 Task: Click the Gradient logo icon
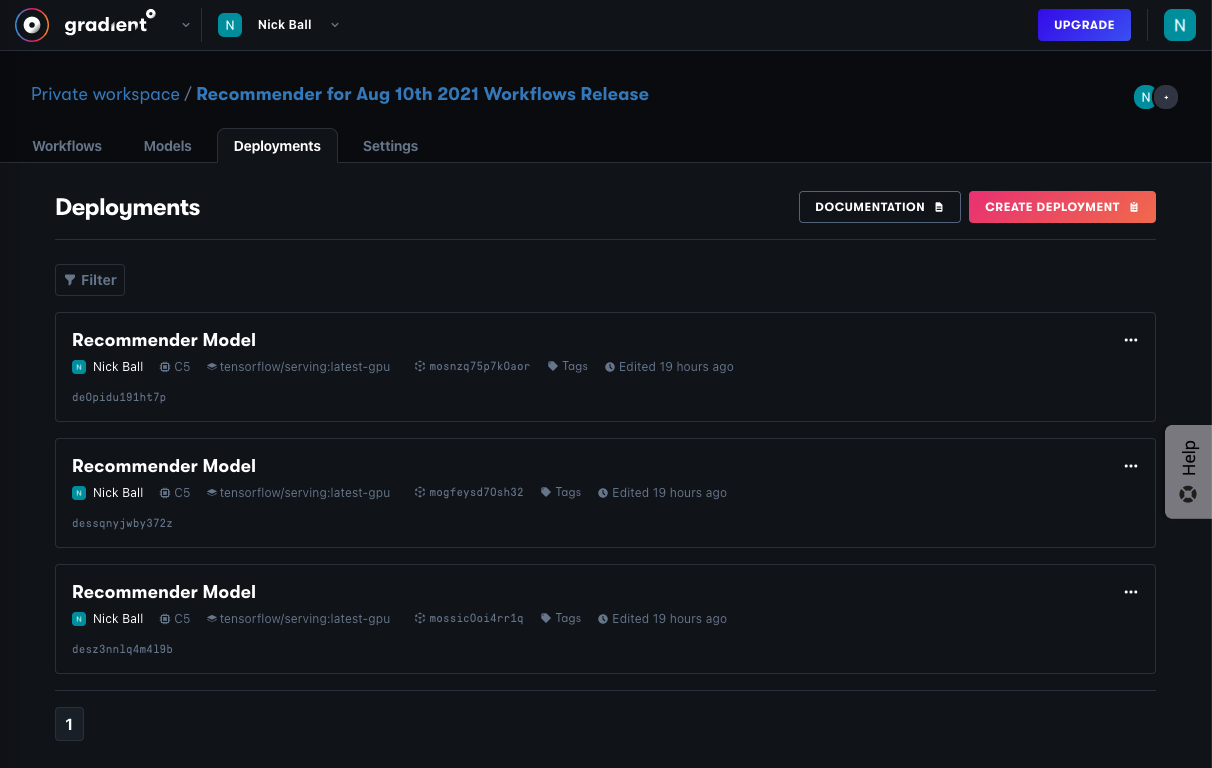coord(31,25)
